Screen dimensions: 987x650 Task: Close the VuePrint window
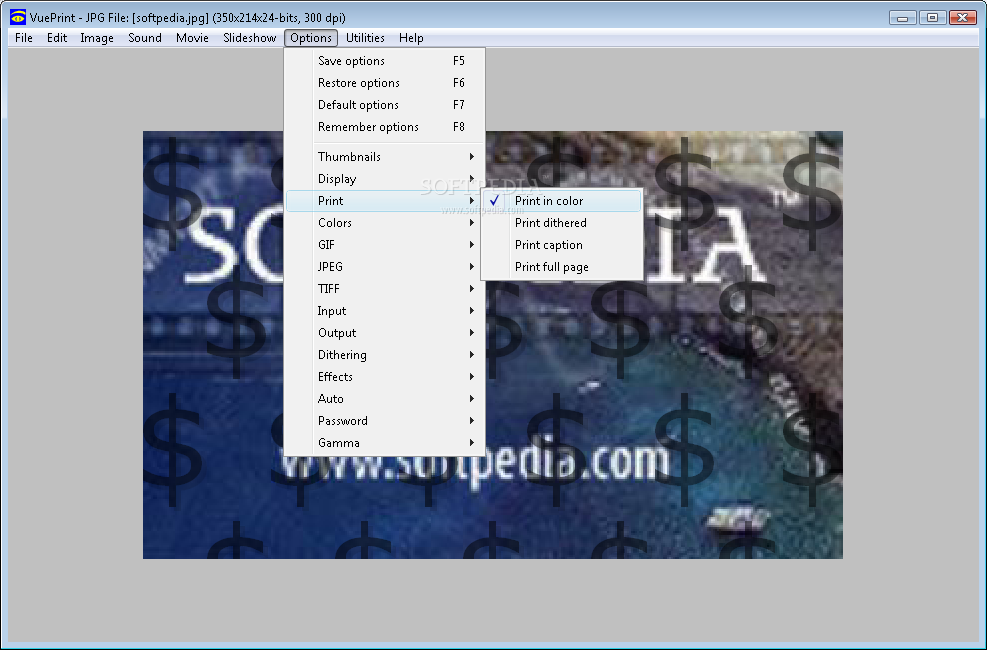tap(962, 18)
